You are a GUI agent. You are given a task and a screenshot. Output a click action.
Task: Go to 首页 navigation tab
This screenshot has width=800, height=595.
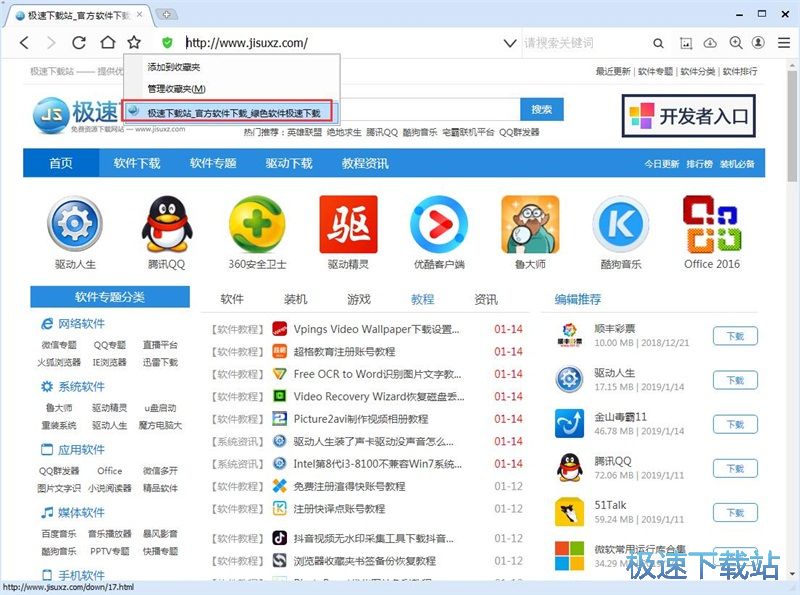click(x=61, y=163)
